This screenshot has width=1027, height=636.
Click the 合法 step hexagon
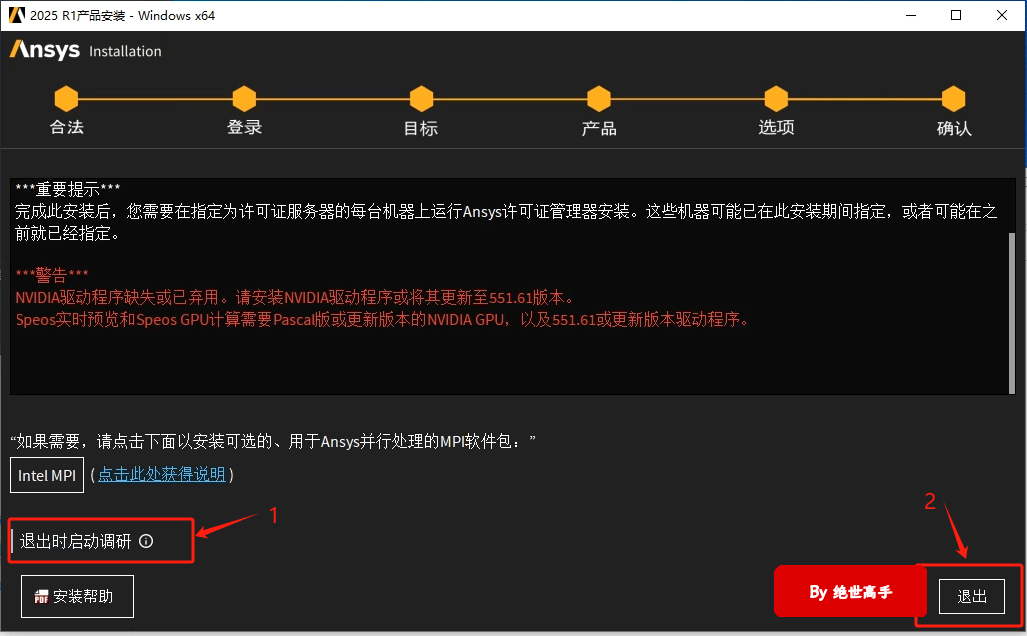[x=66, y=99]
